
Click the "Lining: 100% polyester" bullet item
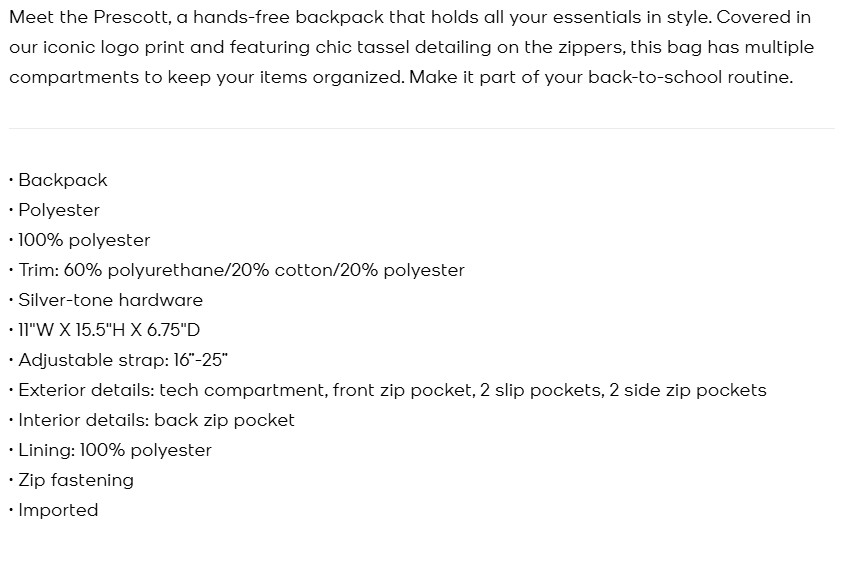point(115,450)
